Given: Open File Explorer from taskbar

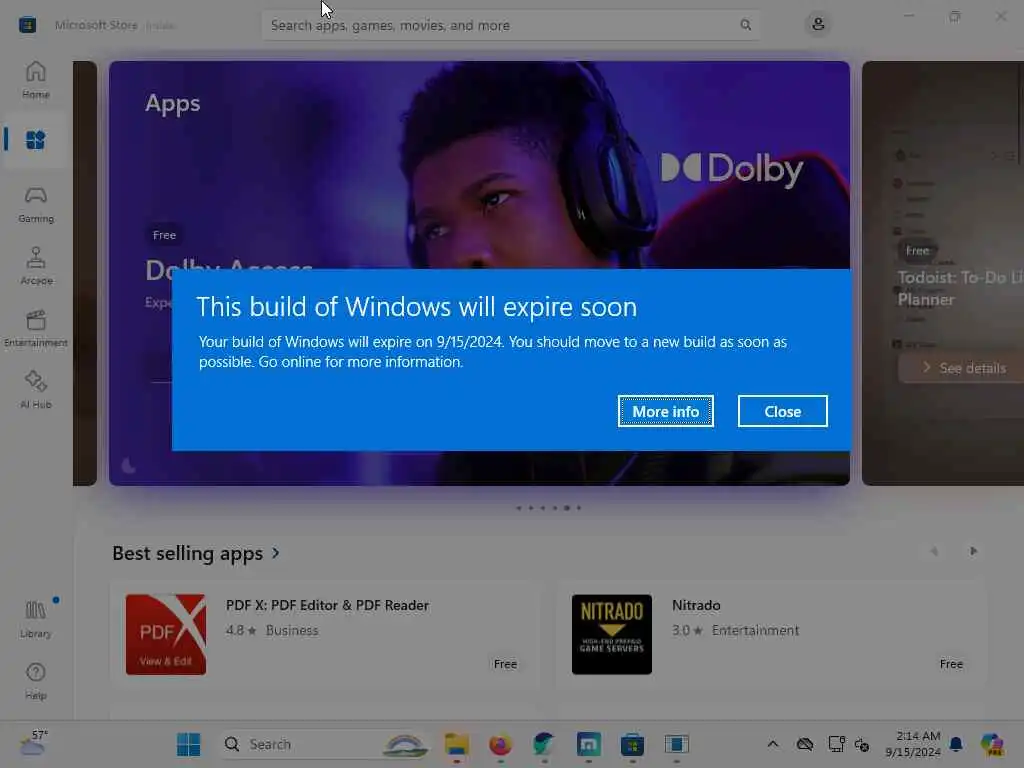Looking at the screenshot, I should tap(456, 744).
